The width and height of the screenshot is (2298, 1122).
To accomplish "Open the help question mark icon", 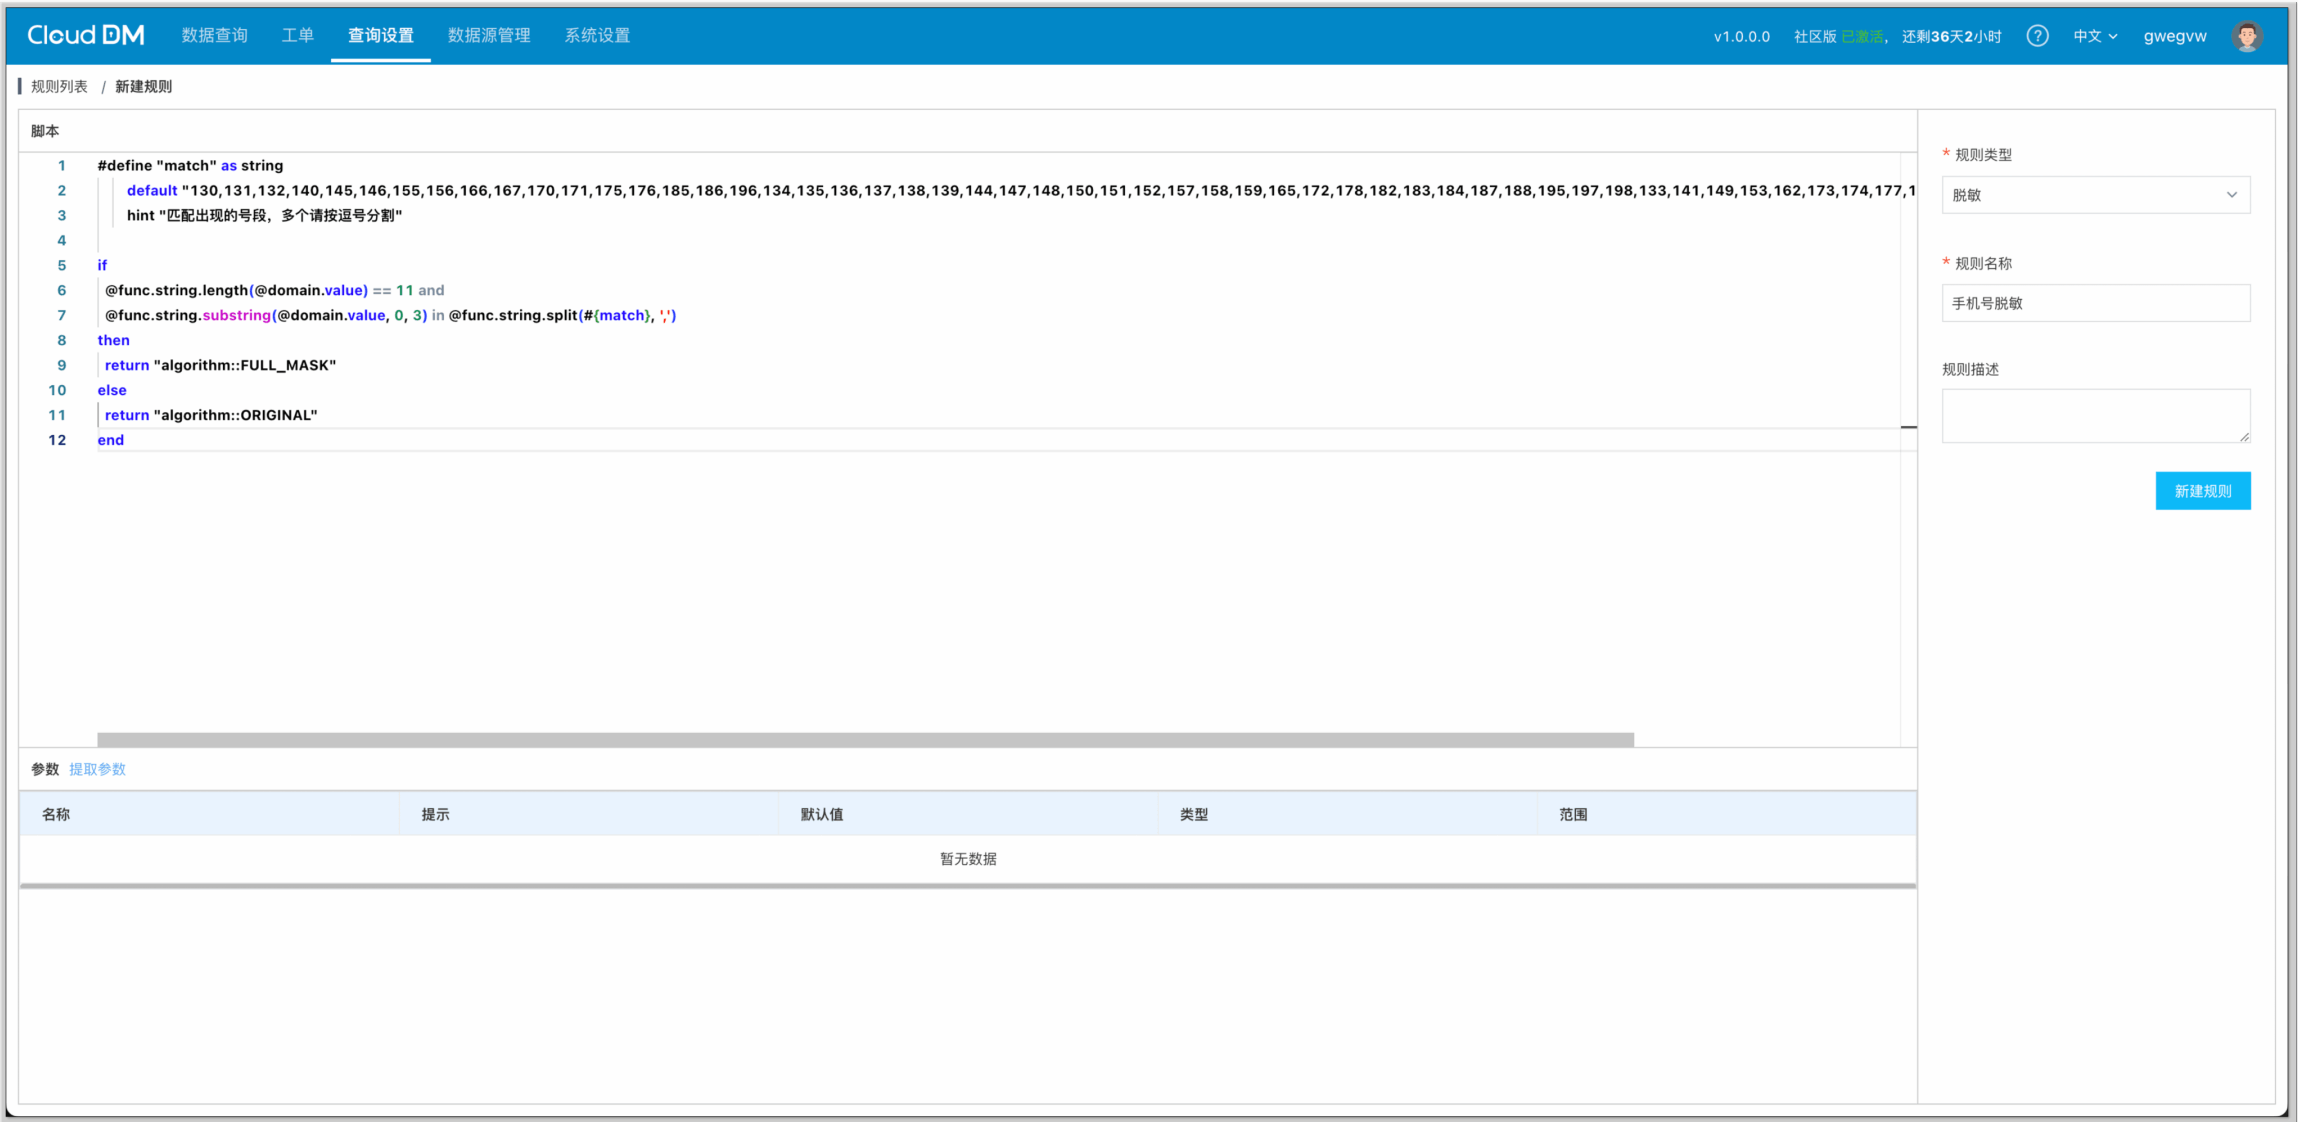I will [x=2036, y=36].
